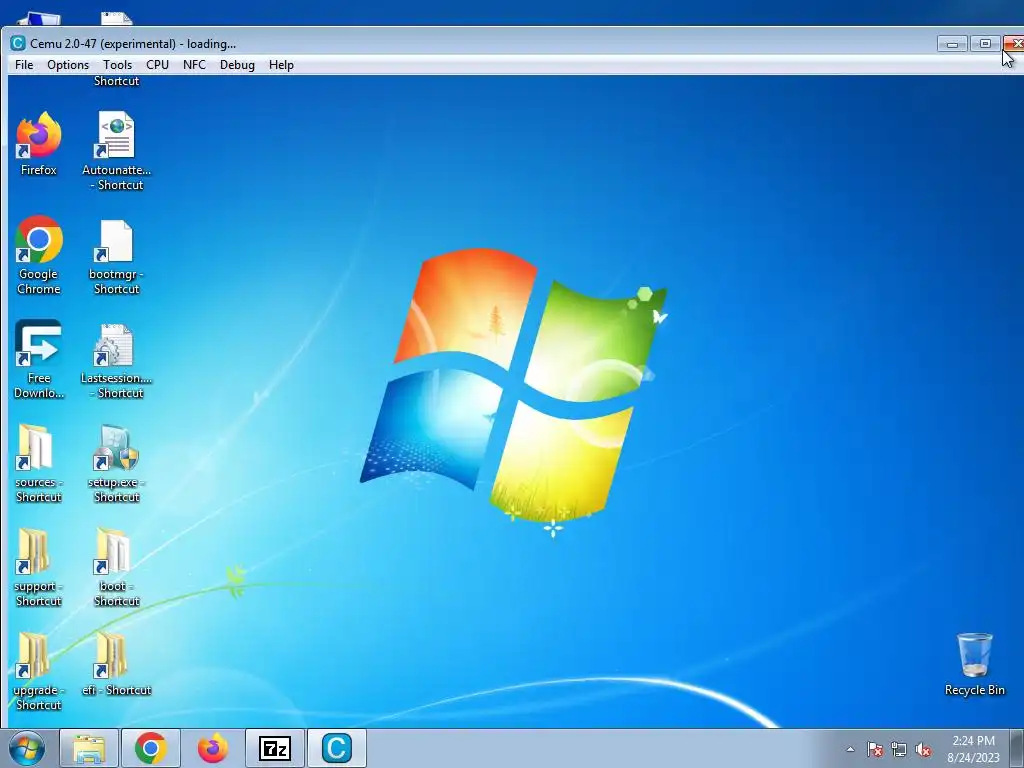Select the Google Chrome desktop shortcut
This screenshot has height=768, width=1024.
click(x=39, y=255)
